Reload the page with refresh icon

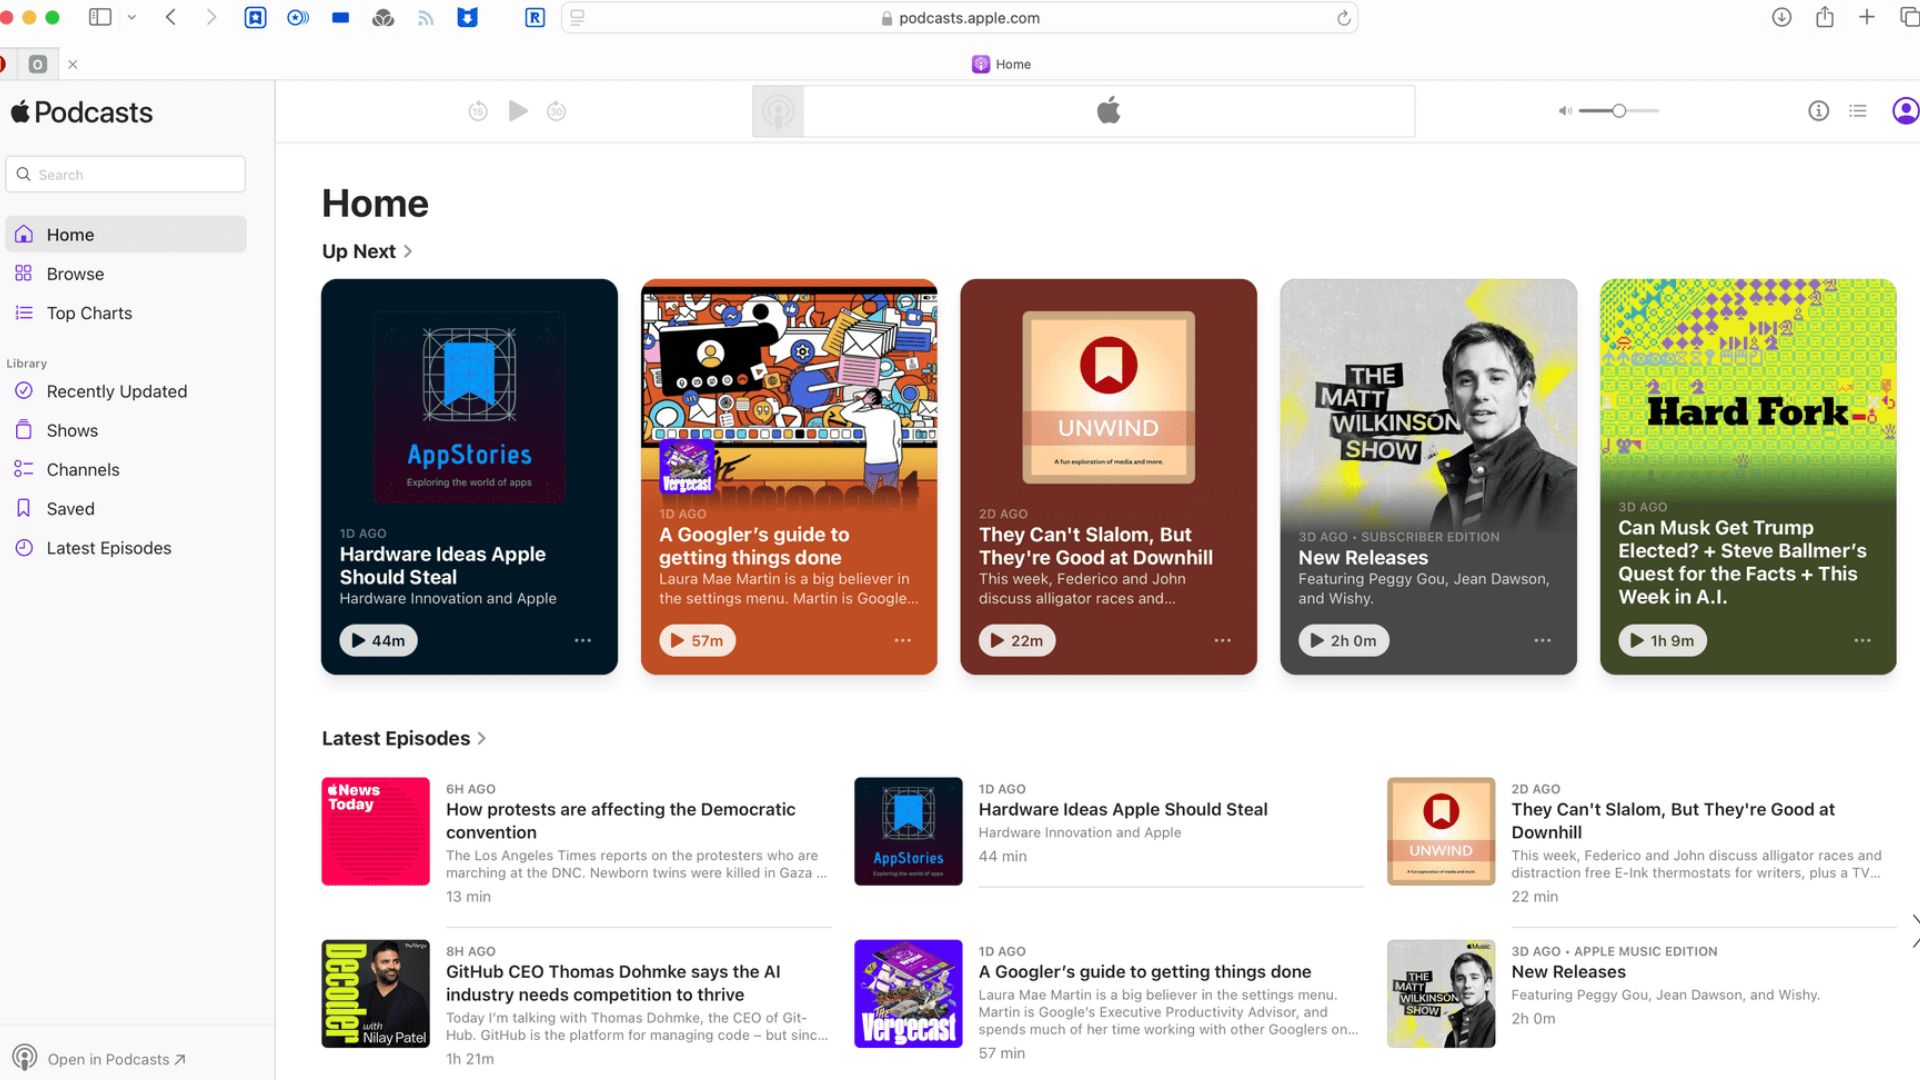coord(1343,17)
